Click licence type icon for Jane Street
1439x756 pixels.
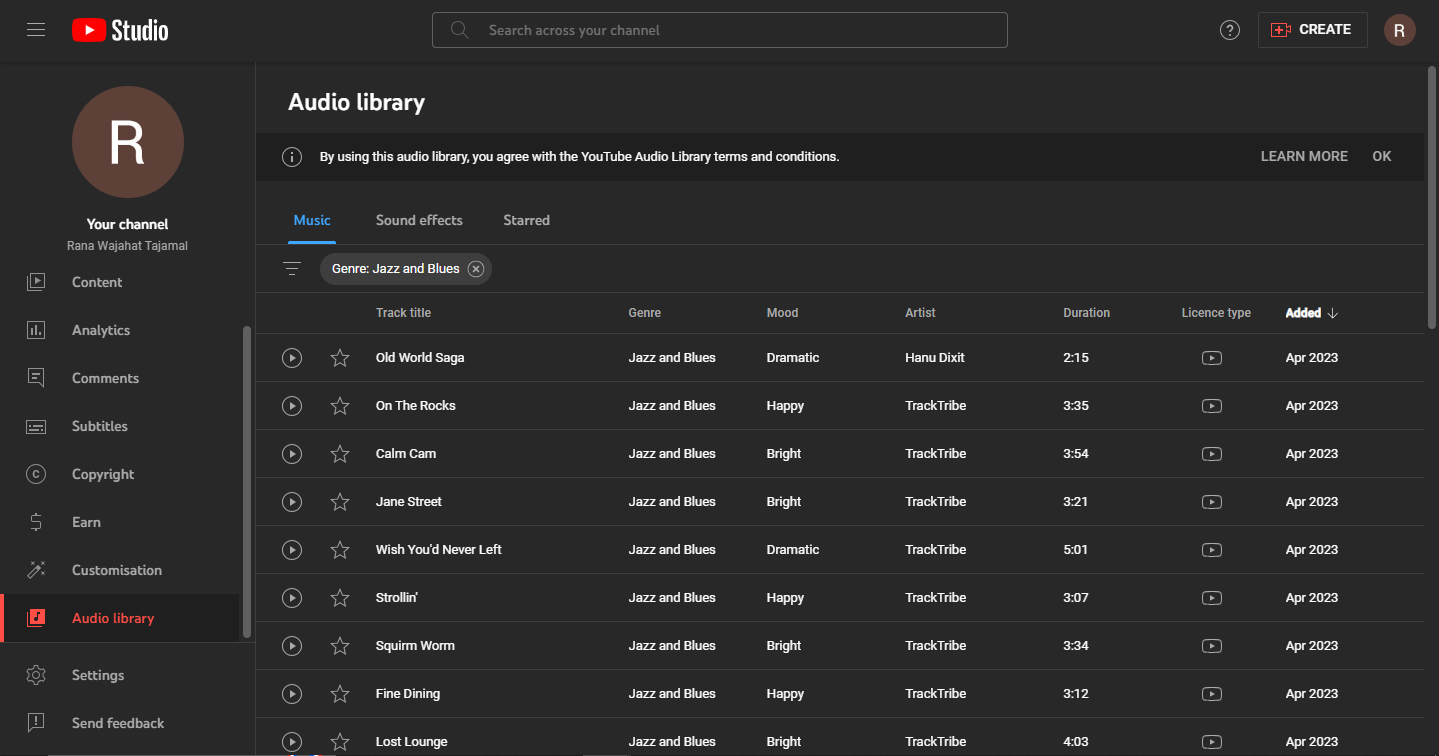[1212, 502]
